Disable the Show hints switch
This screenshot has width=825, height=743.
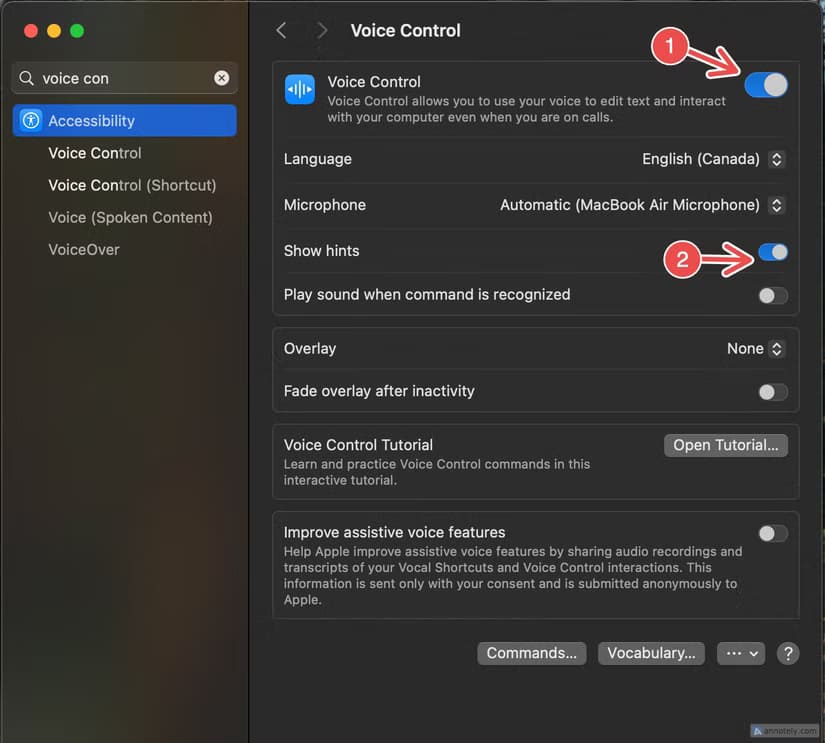pos(773,252)
